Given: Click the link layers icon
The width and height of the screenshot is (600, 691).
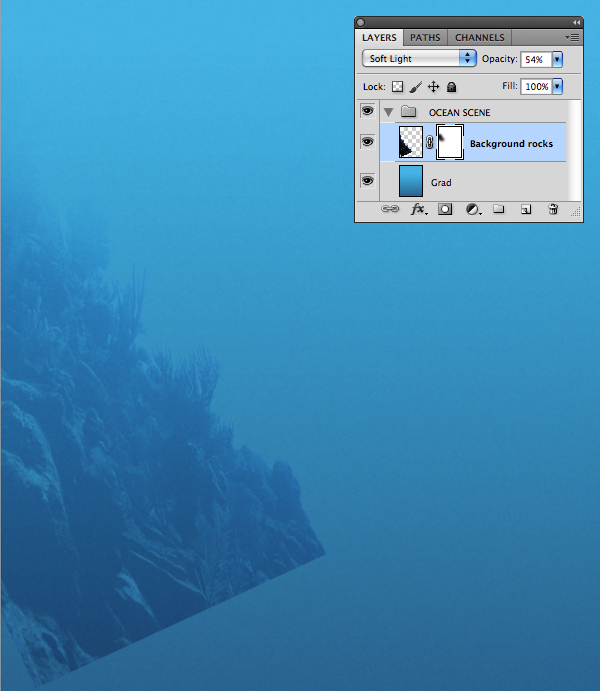Looking at the screenshot, I should (390, 209).
